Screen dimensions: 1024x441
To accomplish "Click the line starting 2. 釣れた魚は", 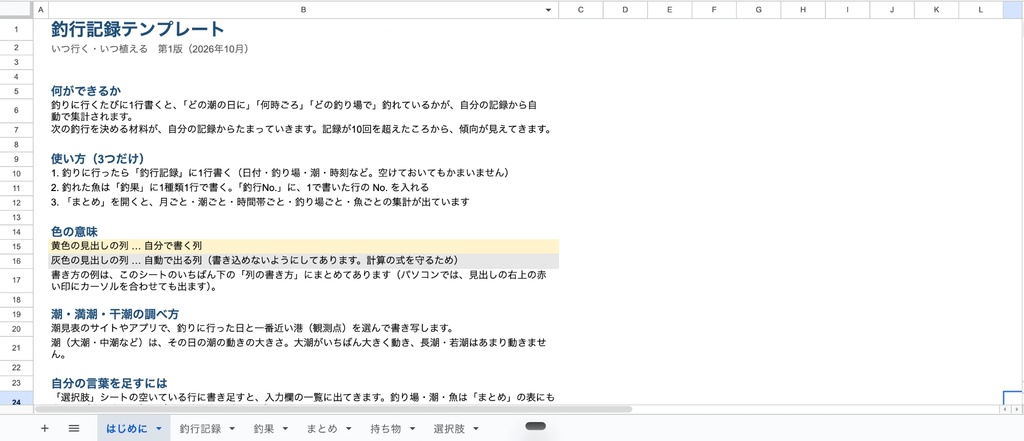I will pyautogui.click(x=240, y=188).
